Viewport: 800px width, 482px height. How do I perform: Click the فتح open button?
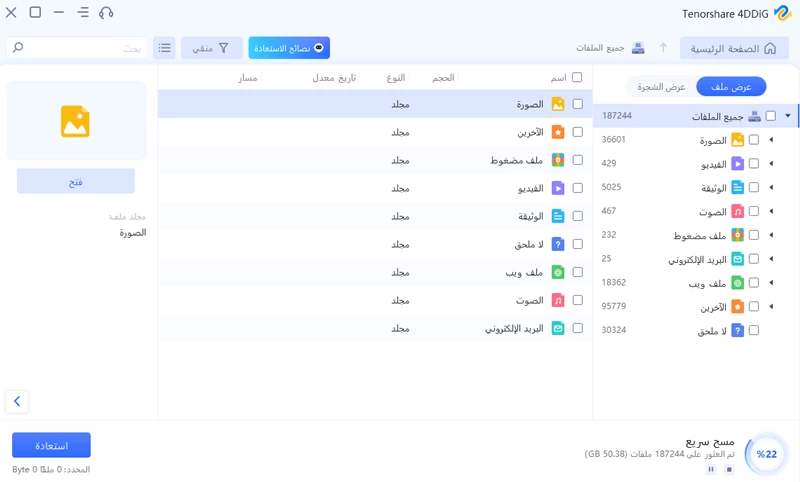tap(76, 181)
